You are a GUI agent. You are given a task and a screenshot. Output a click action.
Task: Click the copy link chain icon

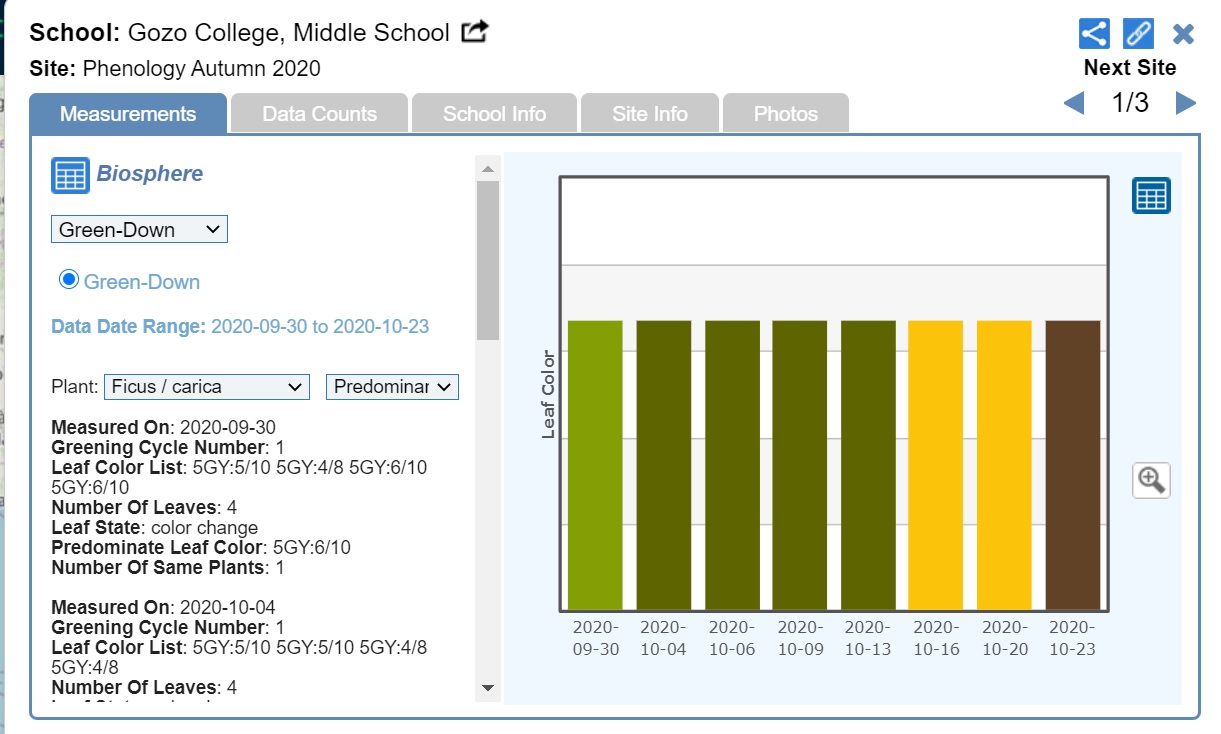[x=1138, y=33]
